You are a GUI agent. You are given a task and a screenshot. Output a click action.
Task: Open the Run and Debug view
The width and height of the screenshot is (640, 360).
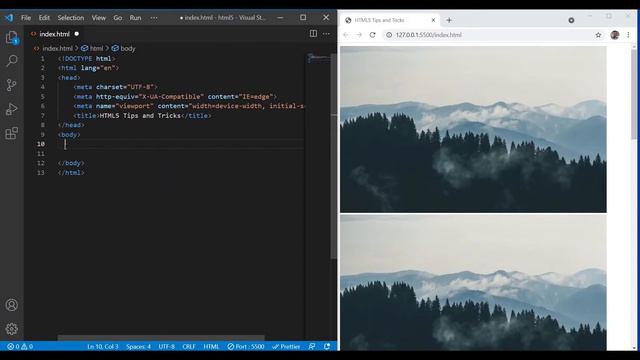(11, 109)
